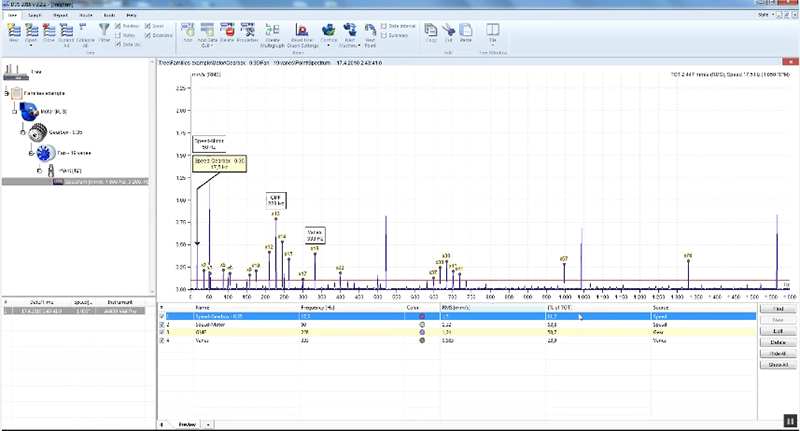Expand the Open dropdown in ribbon
The image size is (800, 431).
pyautogui.click(x=33, y=45)
